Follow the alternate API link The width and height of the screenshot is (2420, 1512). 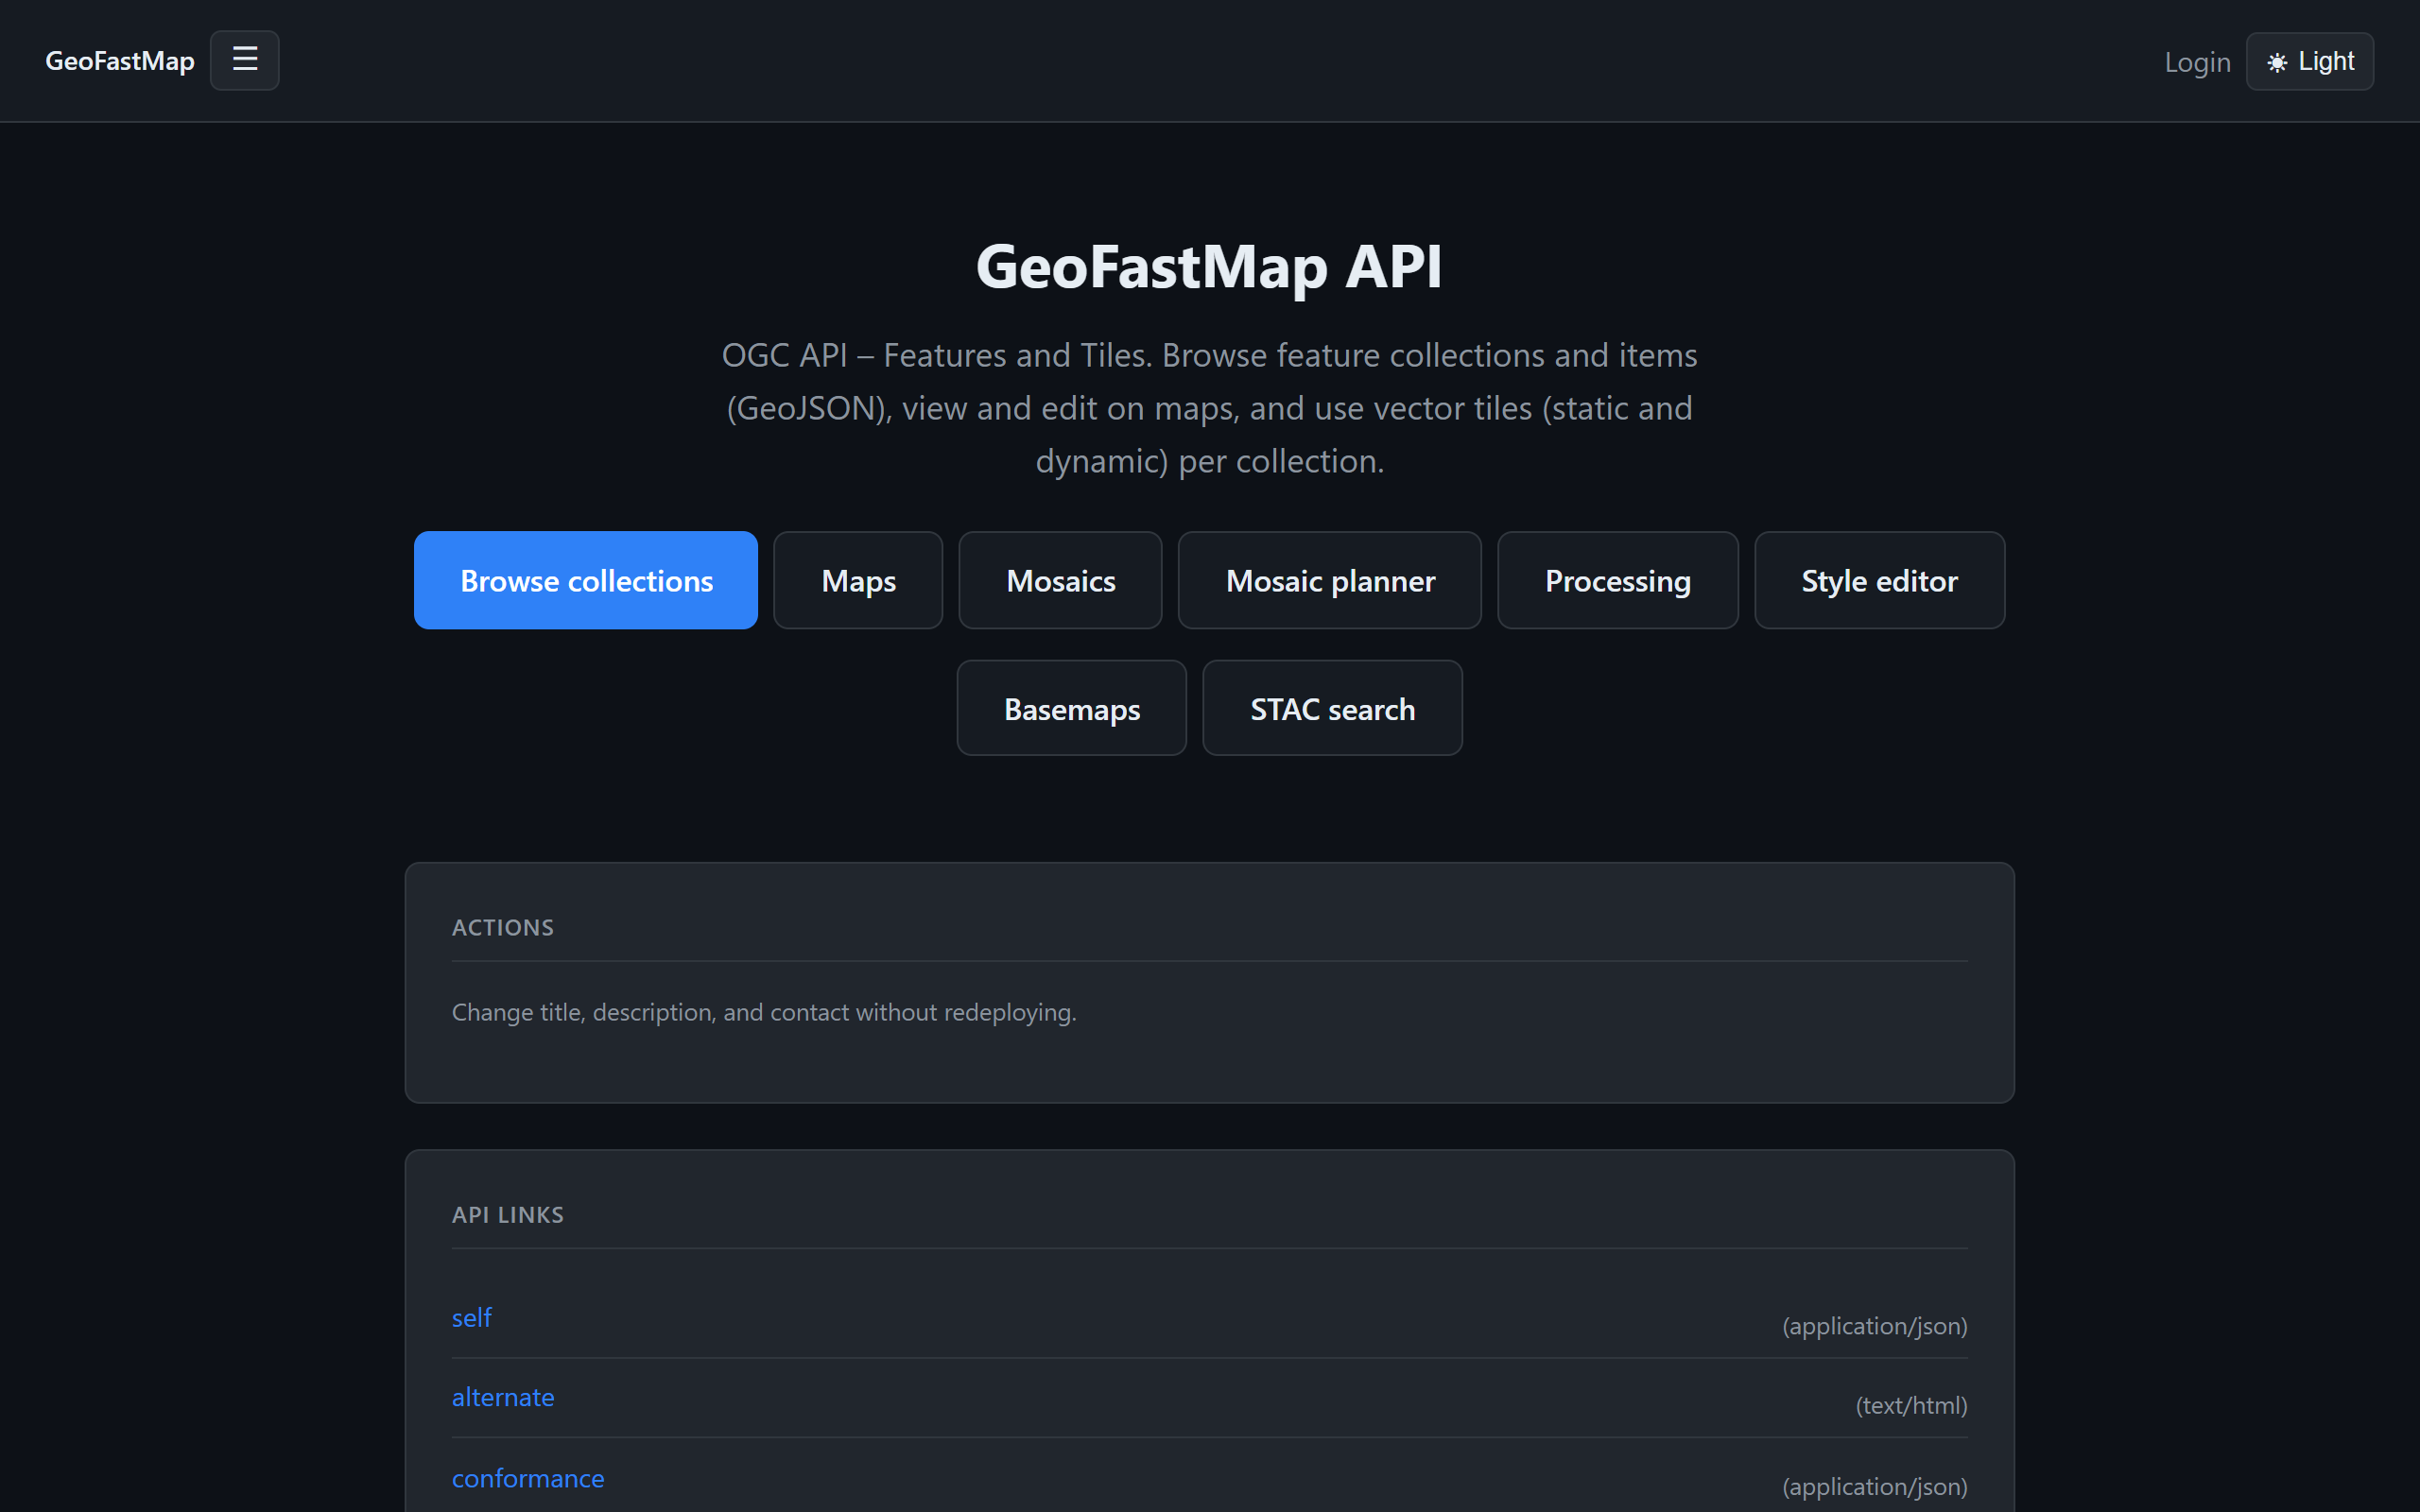coord(502,1397)
